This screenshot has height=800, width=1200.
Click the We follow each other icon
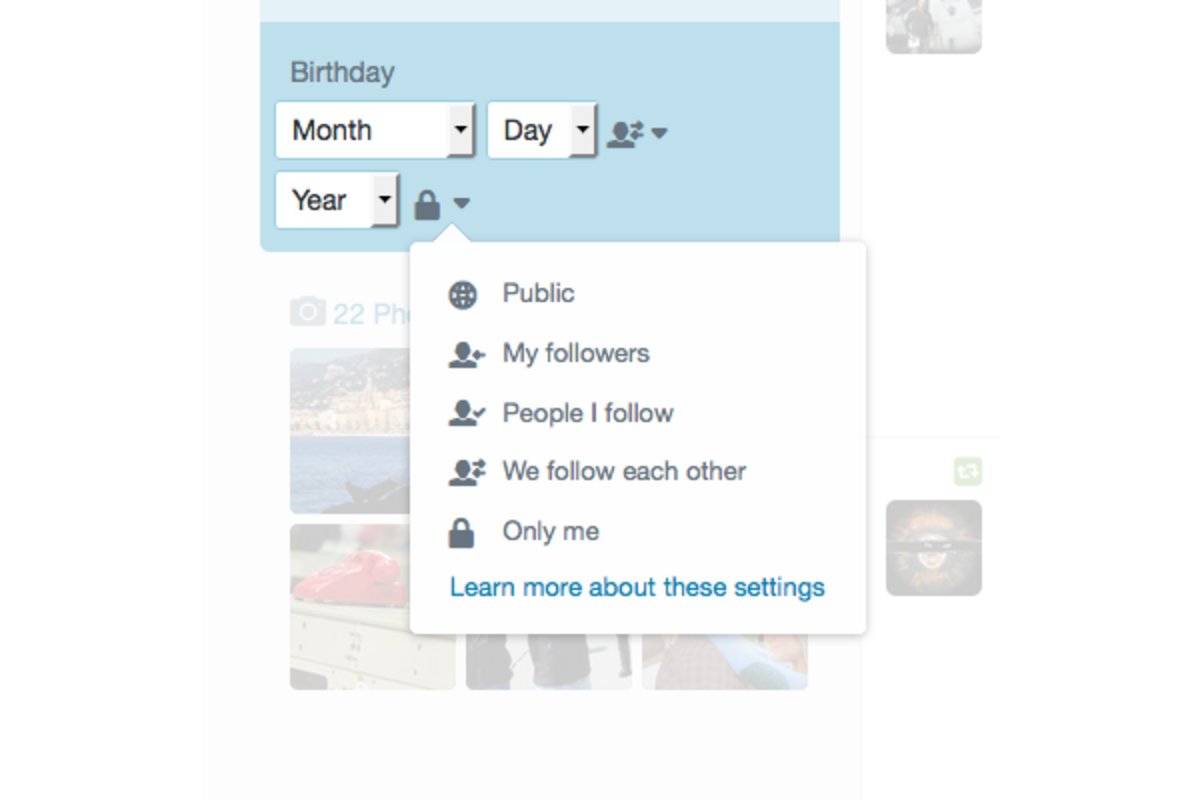[465, 472]
